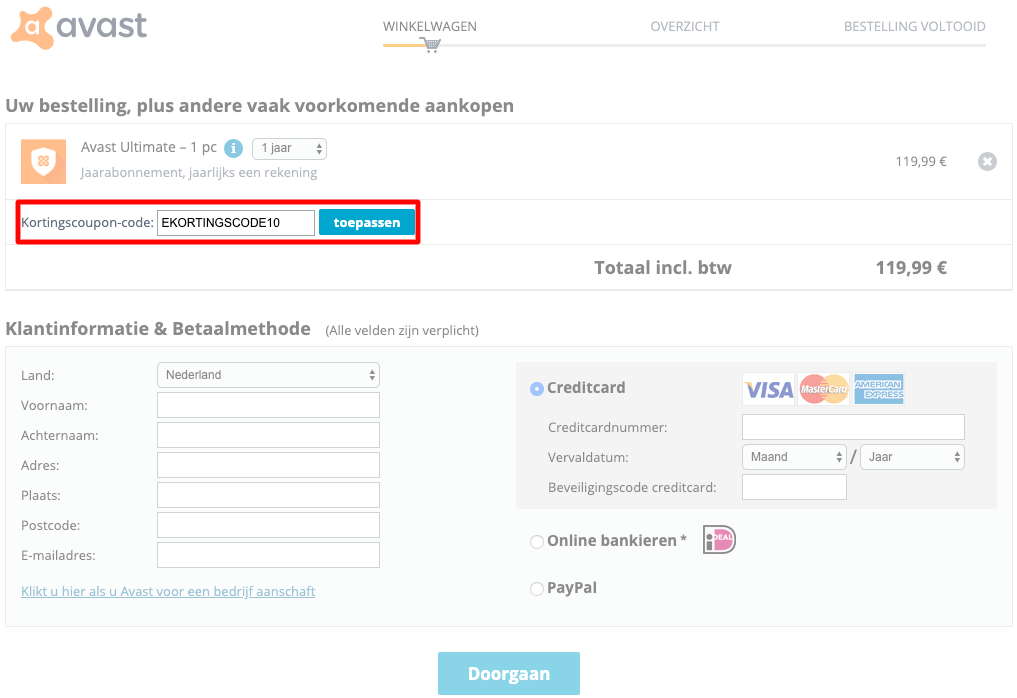Click the Avast Ultimate row price 119,99 €
The height and width of the screenshot is (698, 1017).
pyautogui.click(x=921, y=162)
